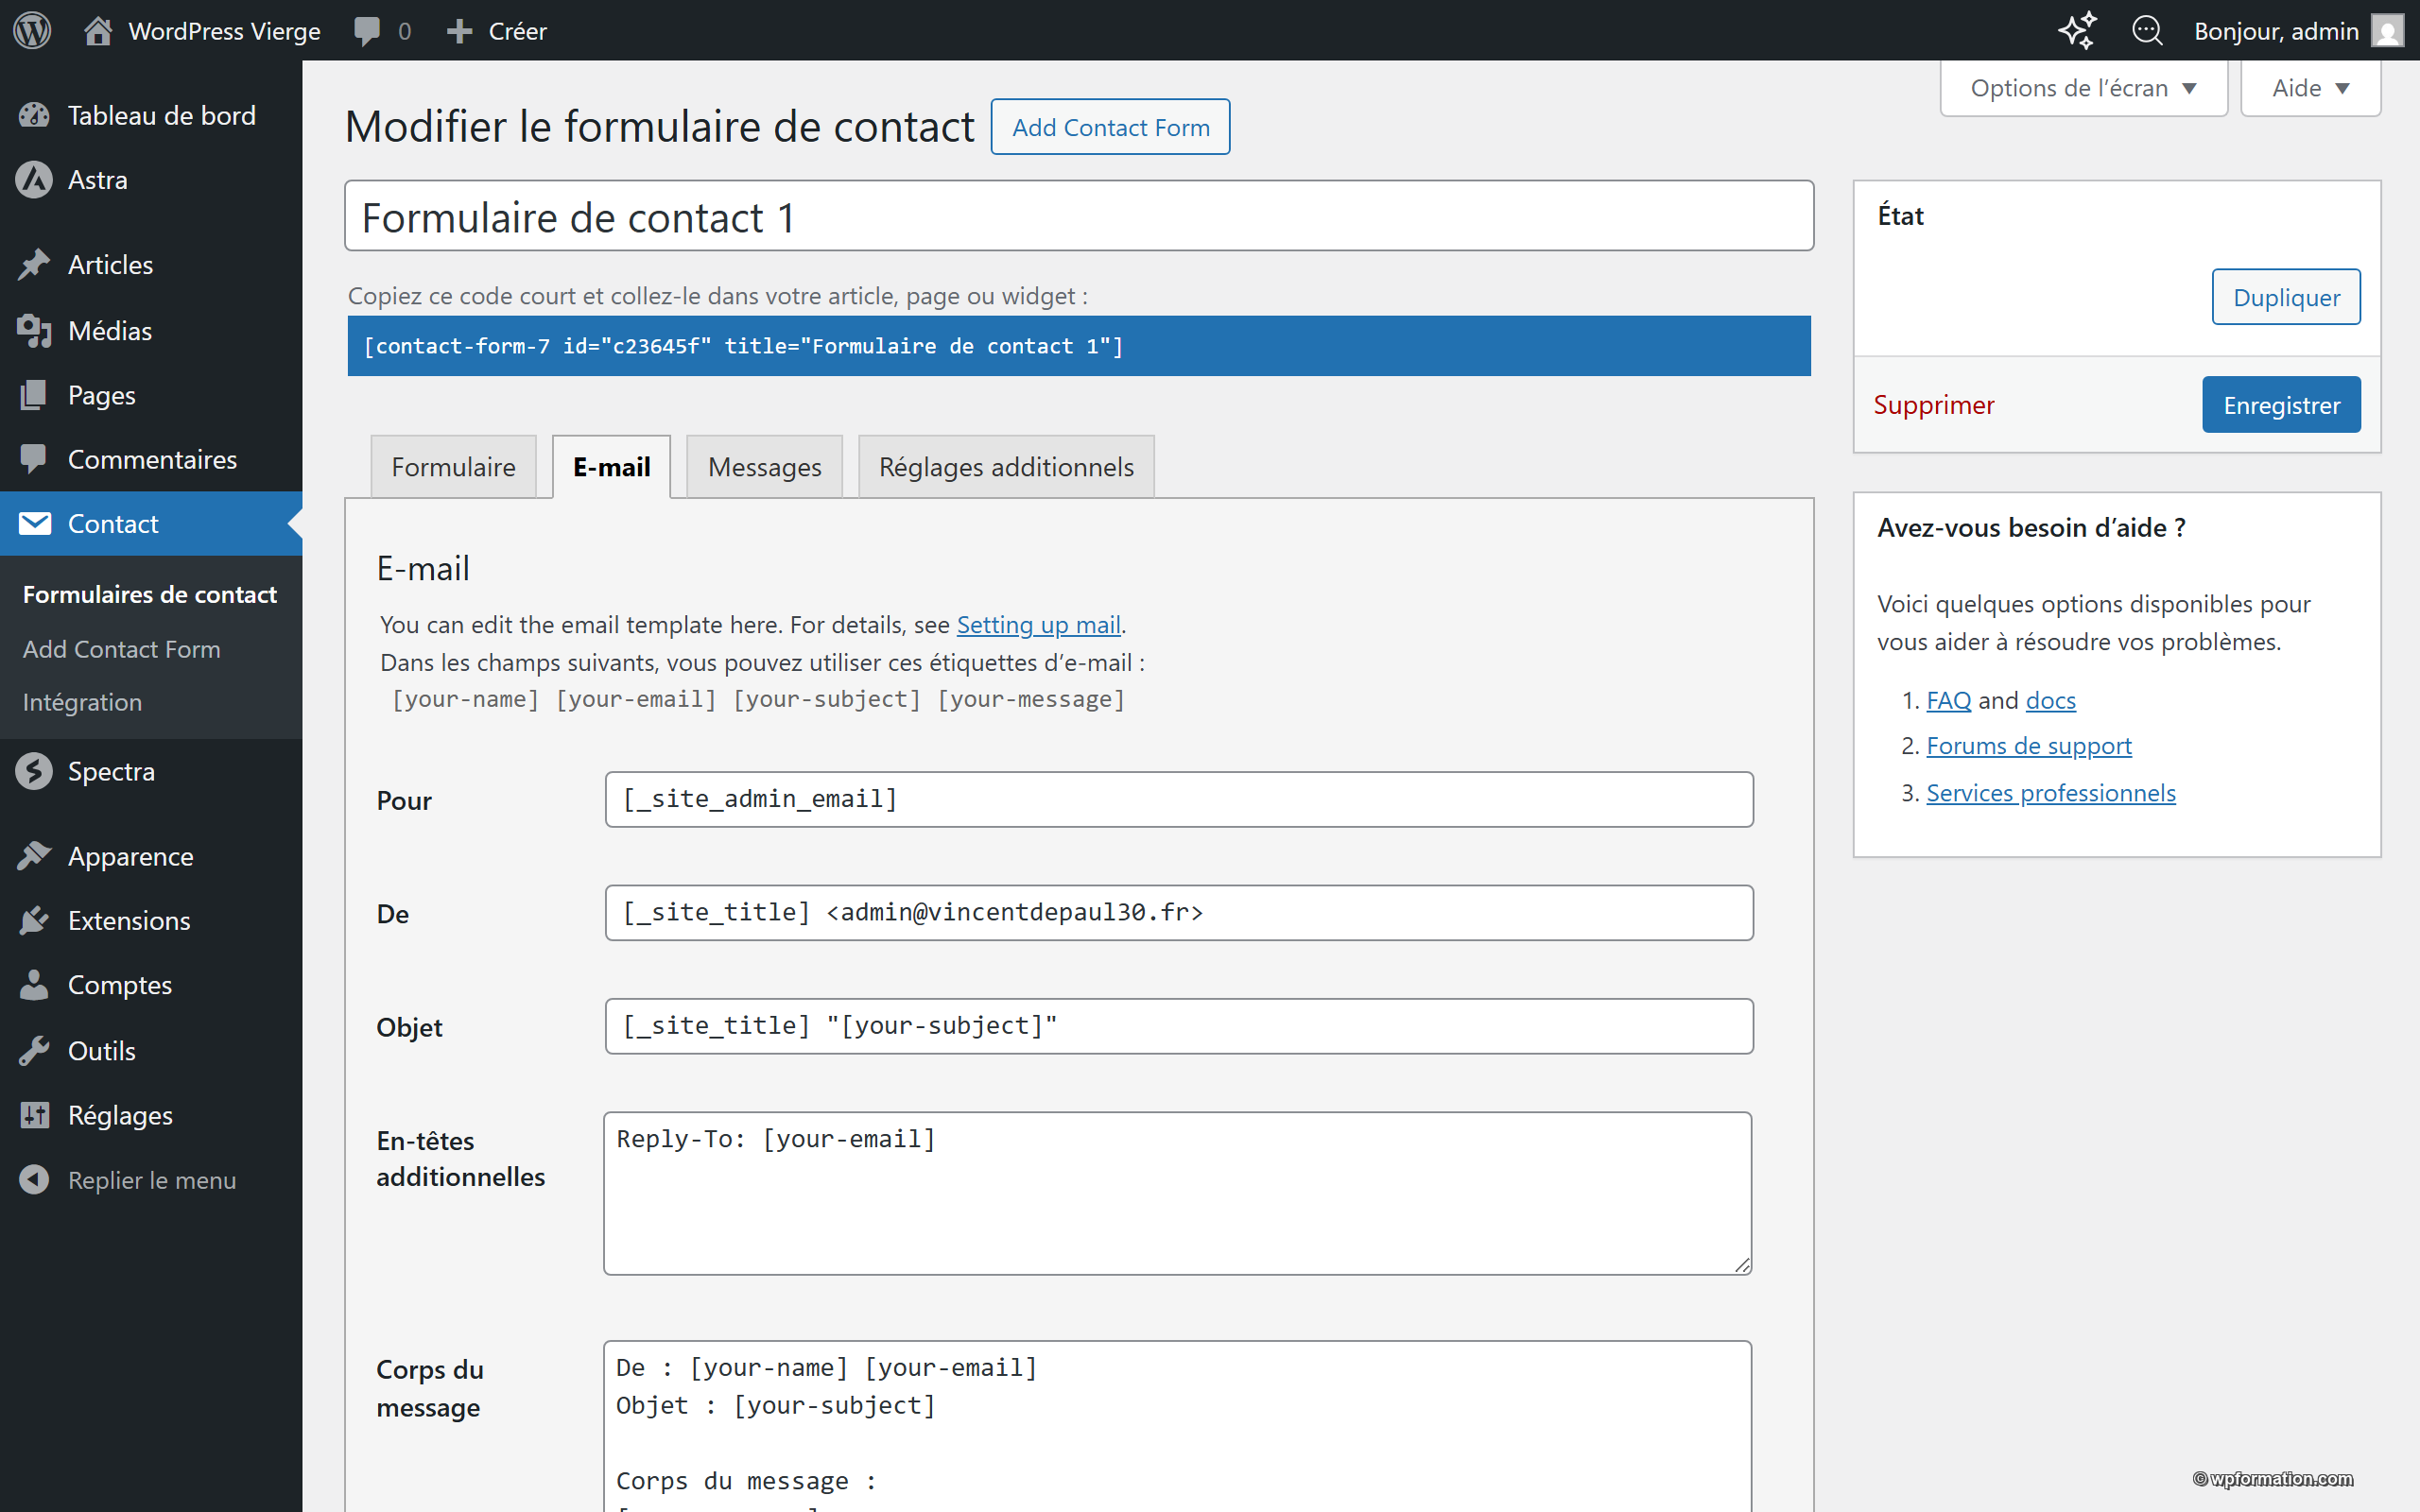Viewport: 2420px width, 1512px height.
Task: Click the Comptes user icon
Action: [x=34, y=985]
